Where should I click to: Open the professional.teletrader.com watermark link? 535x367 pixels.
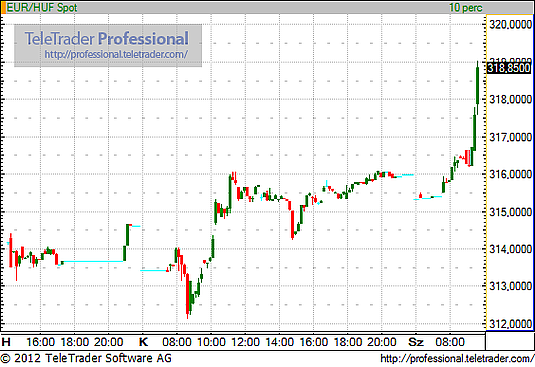pyautogui.click(x=116, y=54)
